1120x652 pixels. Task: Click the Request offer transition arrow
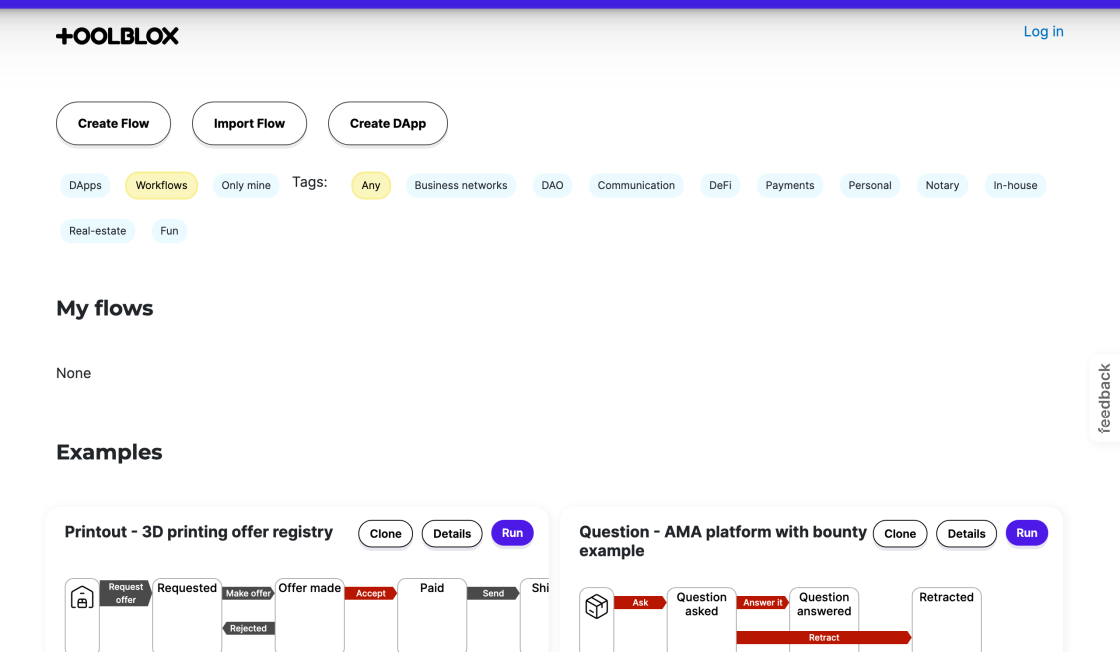125,593
